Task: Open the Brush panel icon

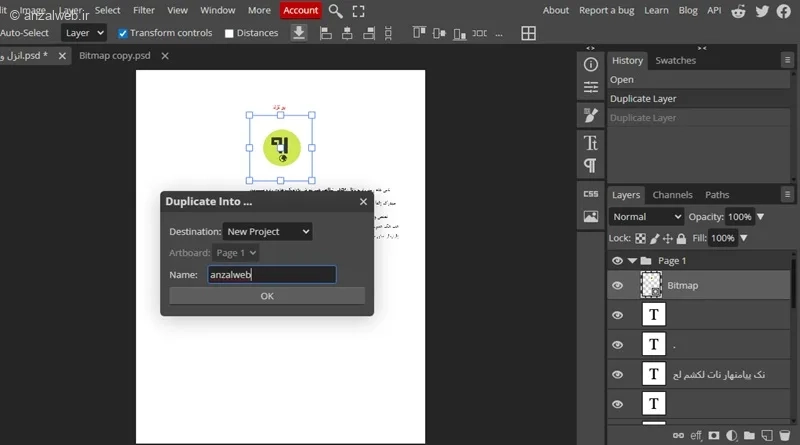Action: point(591,115)
